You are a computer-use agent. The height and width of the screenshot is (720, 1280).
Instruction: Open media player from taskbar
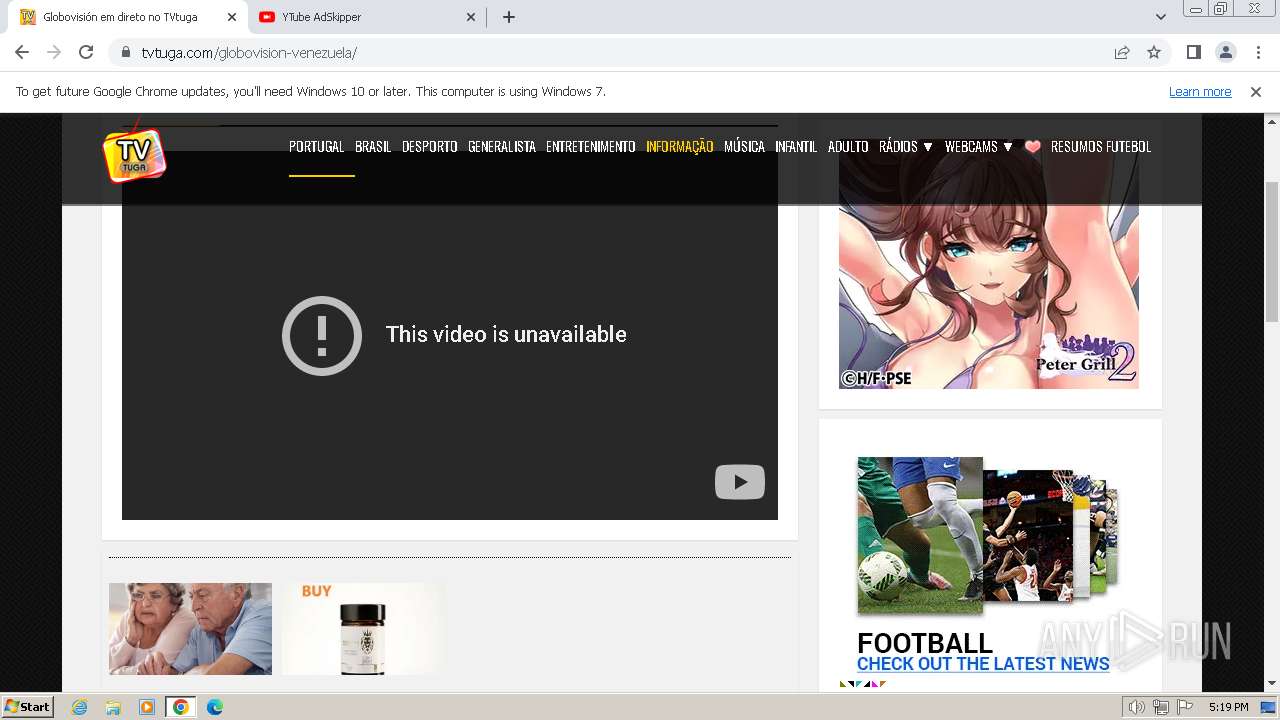coord(147,707)
